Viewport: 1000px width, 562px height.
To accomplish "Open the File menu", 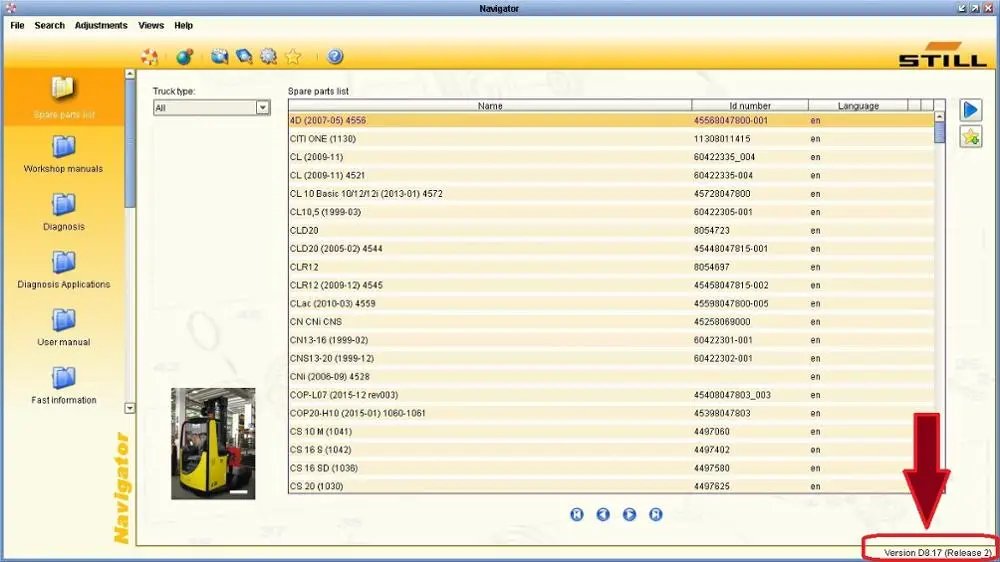I will click(17, 26).
